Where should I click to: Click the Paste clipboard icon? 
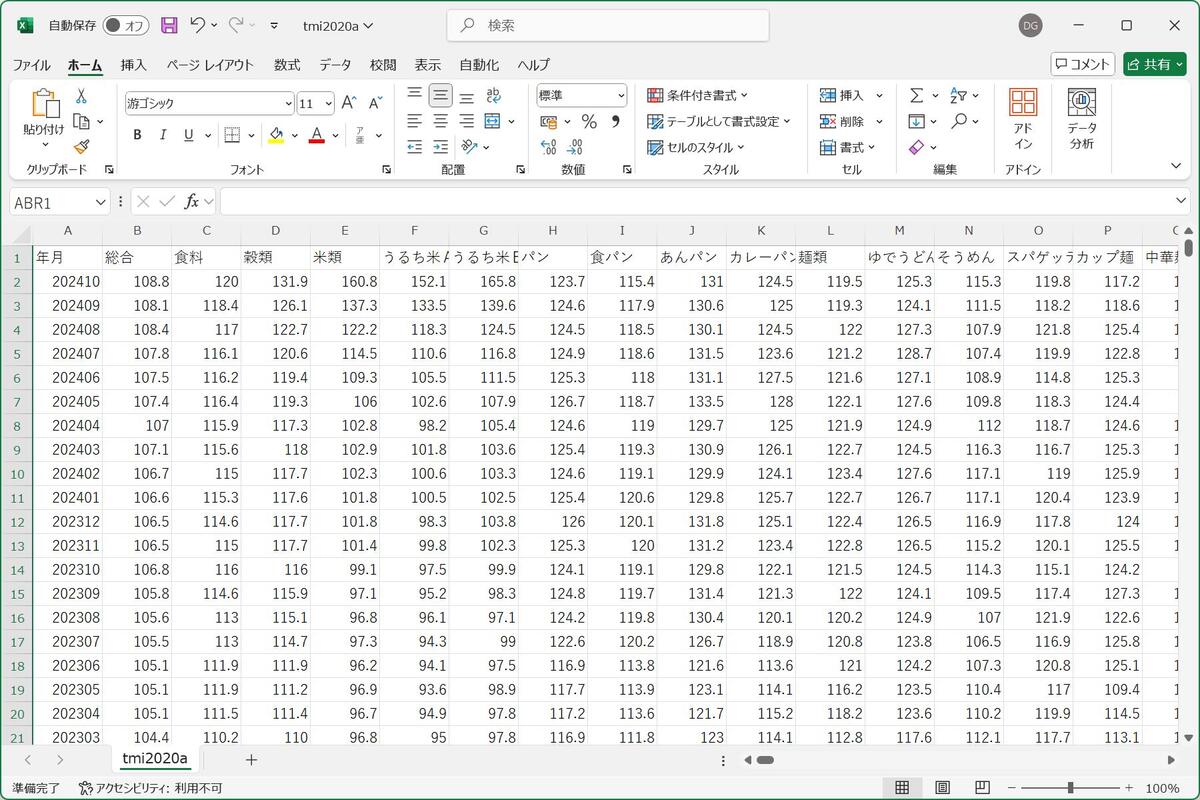click(x=45, y=104)
